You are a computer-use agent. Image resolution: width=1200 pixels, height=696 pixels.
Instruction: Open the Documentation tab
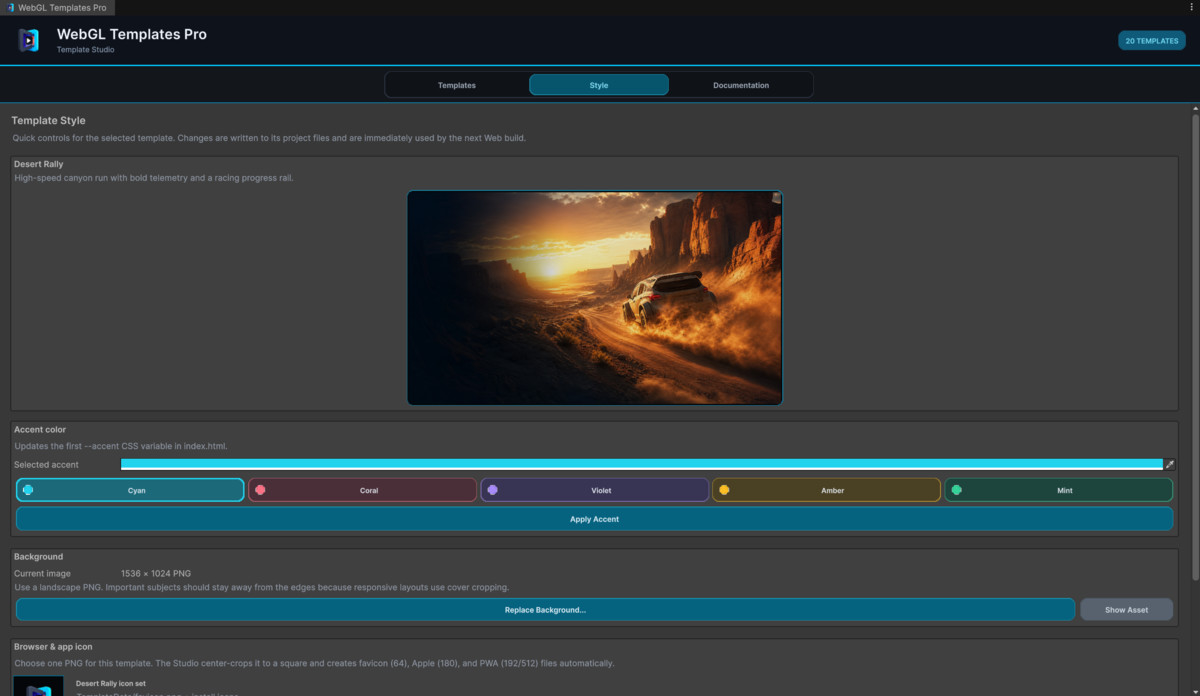click(741, 85)
